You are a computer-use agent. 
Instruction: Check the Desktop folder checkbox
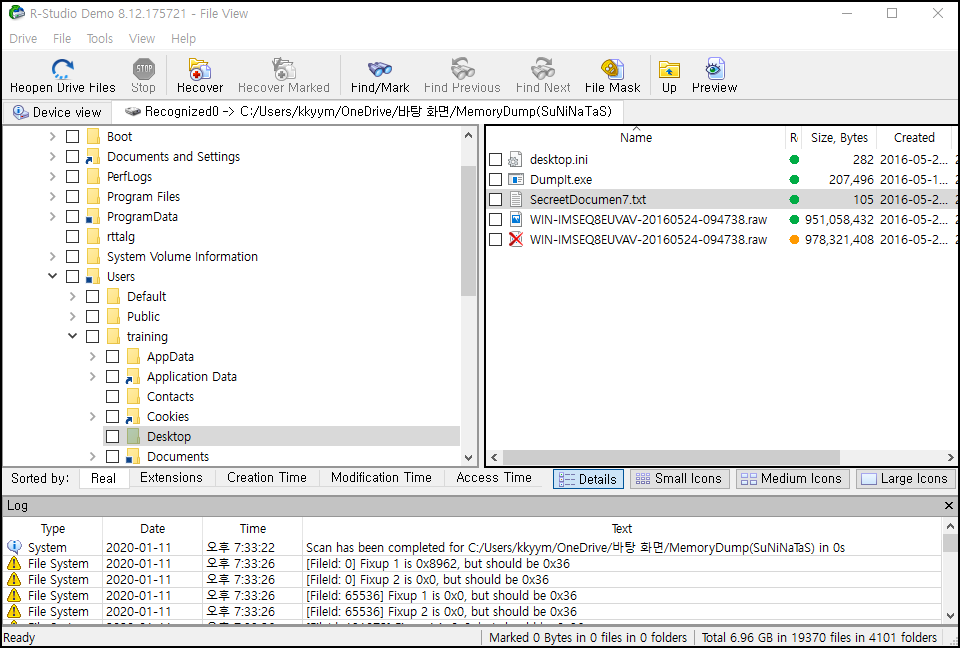113,437
